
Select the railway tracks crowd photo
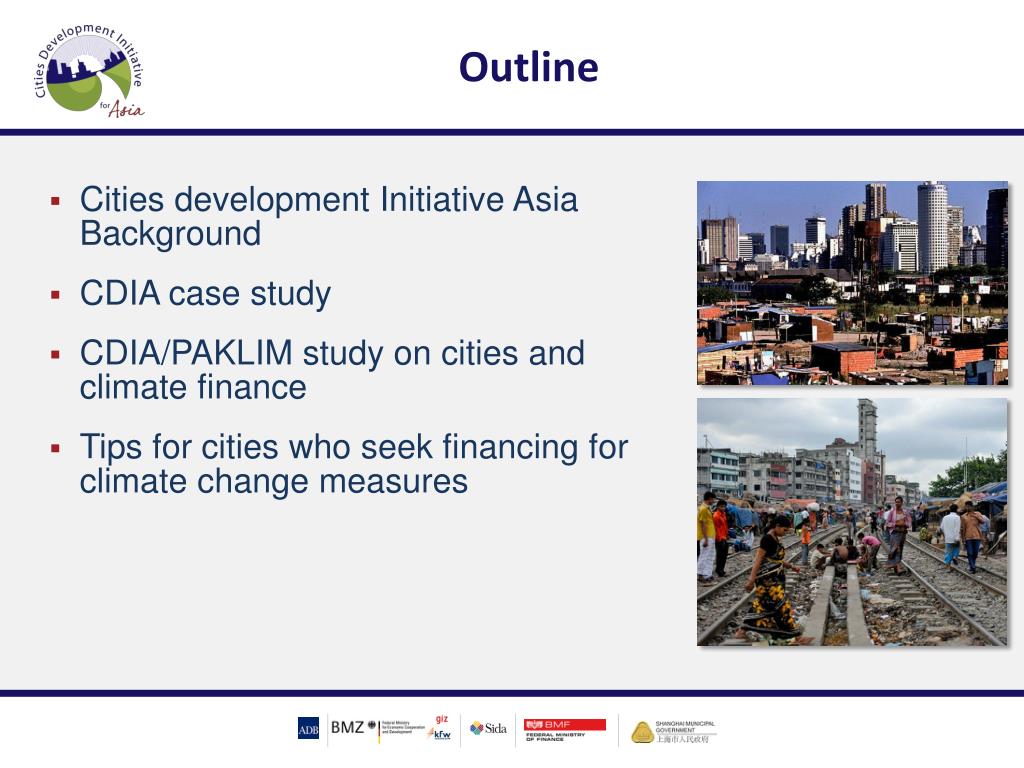tap(852, 522)
